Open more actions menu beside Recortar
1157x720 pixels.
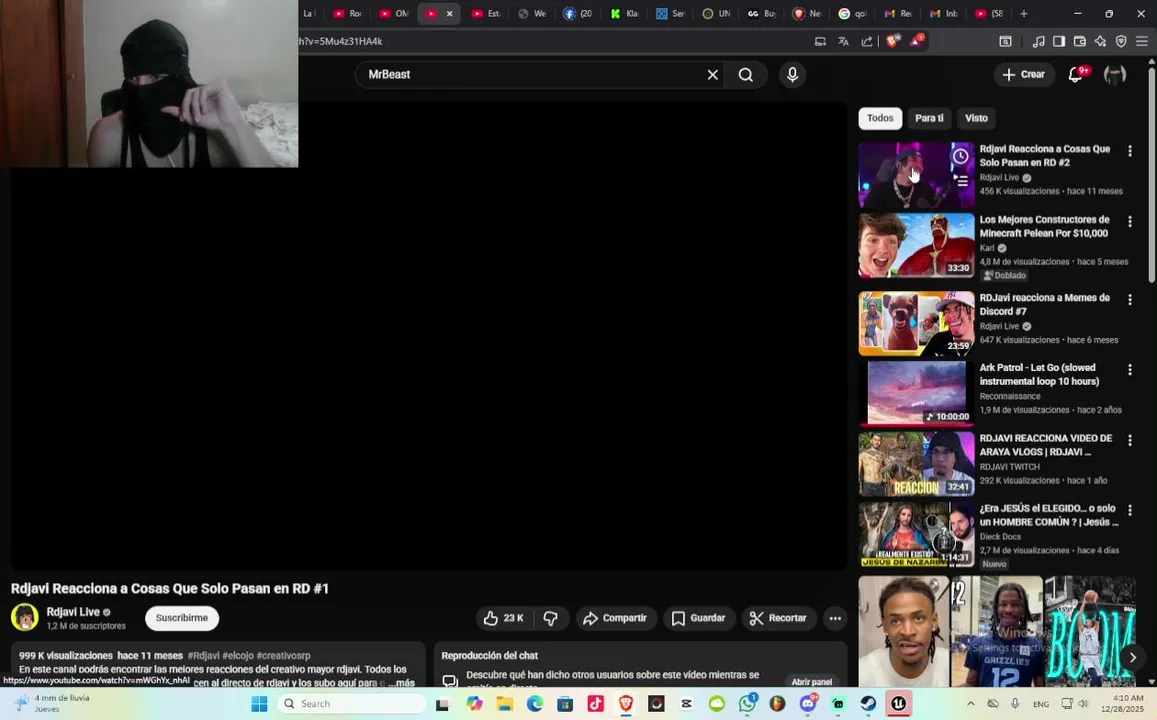click(835, 618)
